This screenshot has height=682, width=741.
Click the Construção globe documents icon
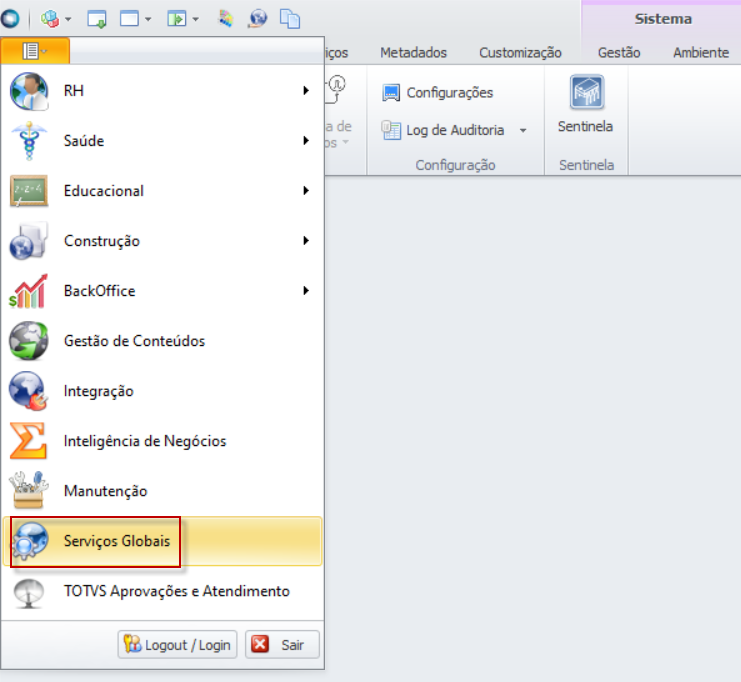pyautogui.click(x=29, y=241)
